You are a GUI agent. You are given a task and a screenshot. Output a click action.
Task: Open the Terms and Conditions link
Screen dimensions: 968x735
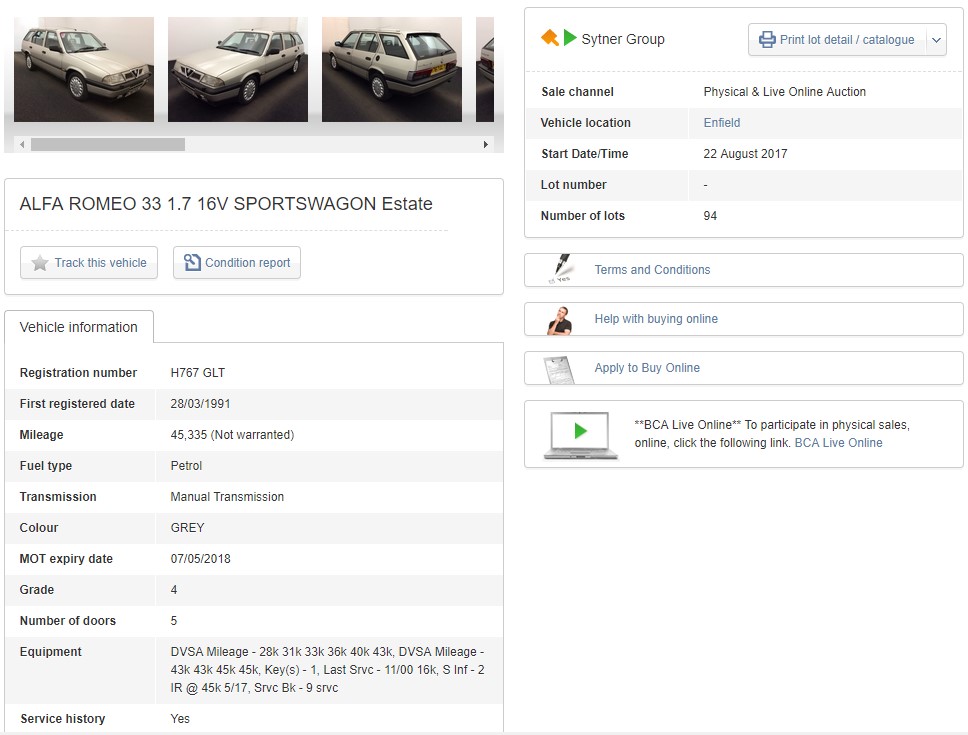click(653, 270)
